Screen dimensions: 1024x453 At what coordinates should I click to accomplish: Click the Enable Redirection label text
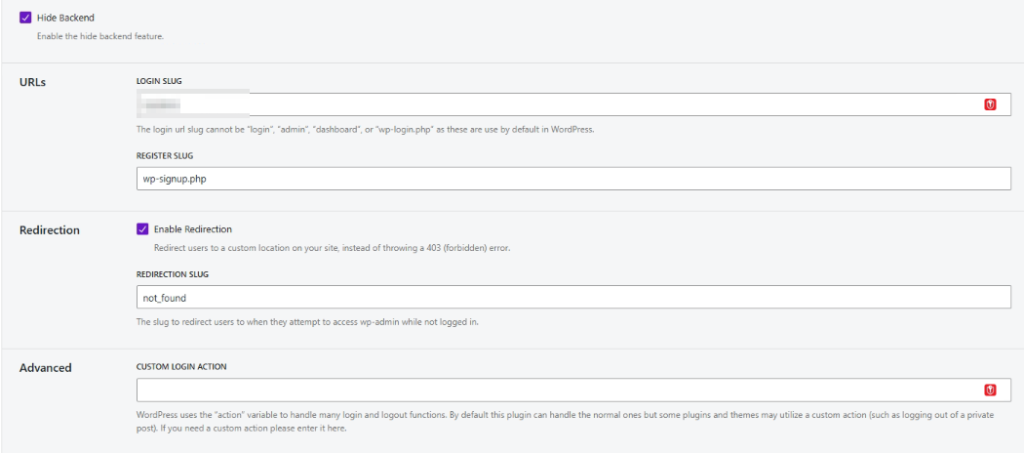coord(193,229)
